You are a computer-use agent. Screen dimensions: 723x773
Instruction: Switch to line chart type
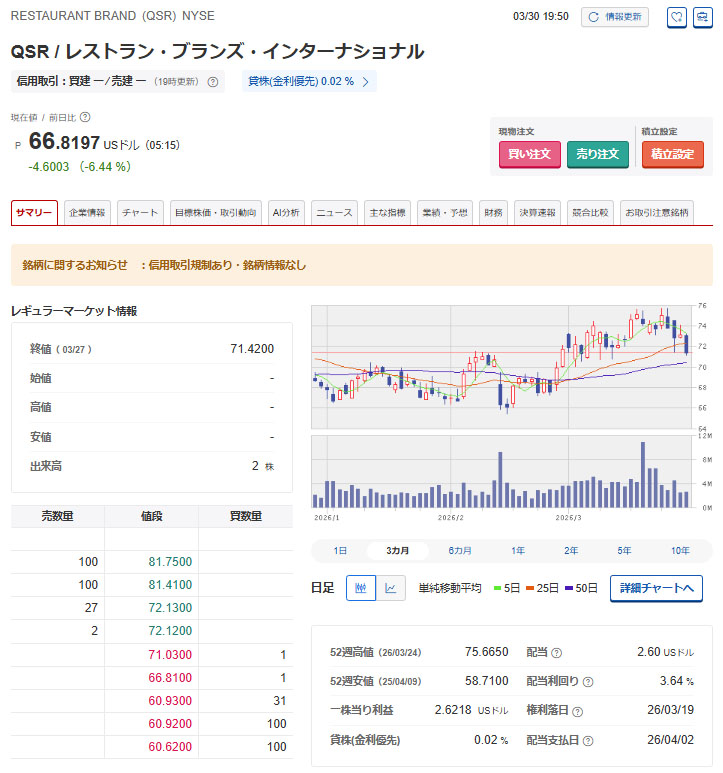point(390,588)
